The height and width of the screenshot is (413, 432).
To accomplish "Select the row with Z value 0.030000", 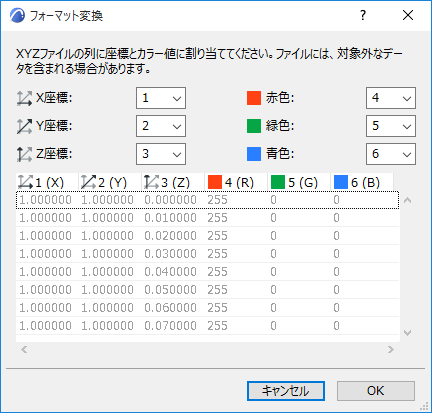I will (x=207, y=254).
